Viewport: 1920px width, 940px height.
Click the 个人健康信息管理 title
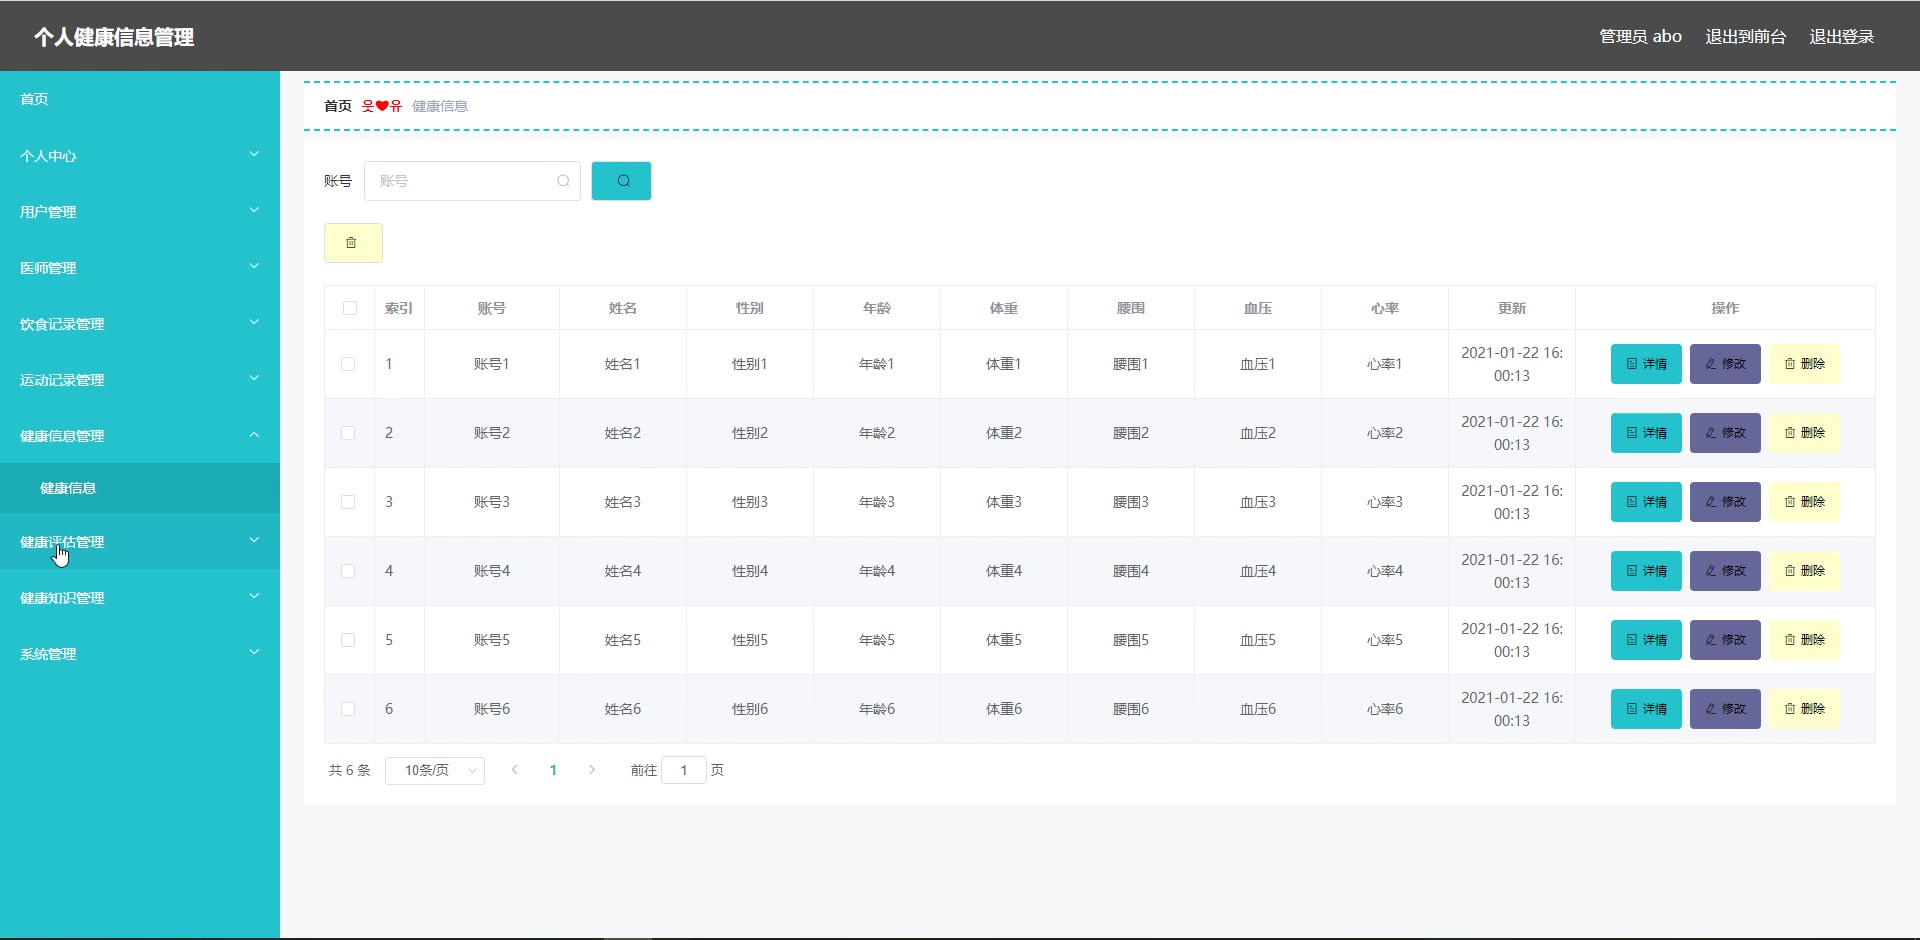click(114, 37)
